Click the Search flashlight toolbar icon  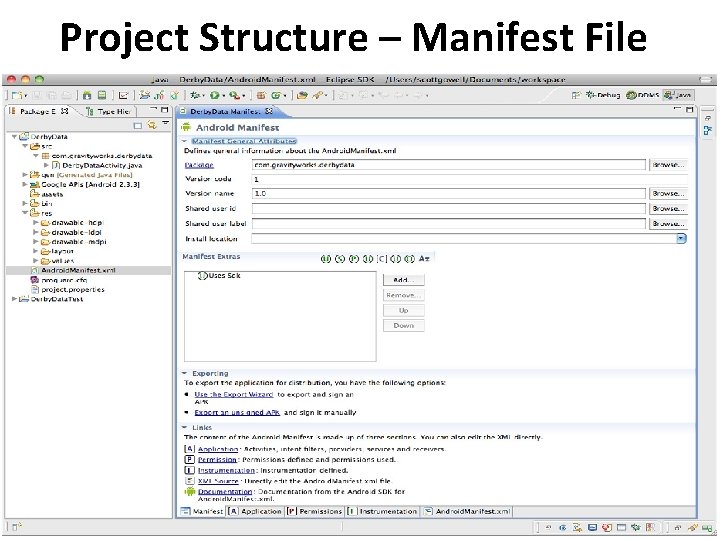coord(317,96)
